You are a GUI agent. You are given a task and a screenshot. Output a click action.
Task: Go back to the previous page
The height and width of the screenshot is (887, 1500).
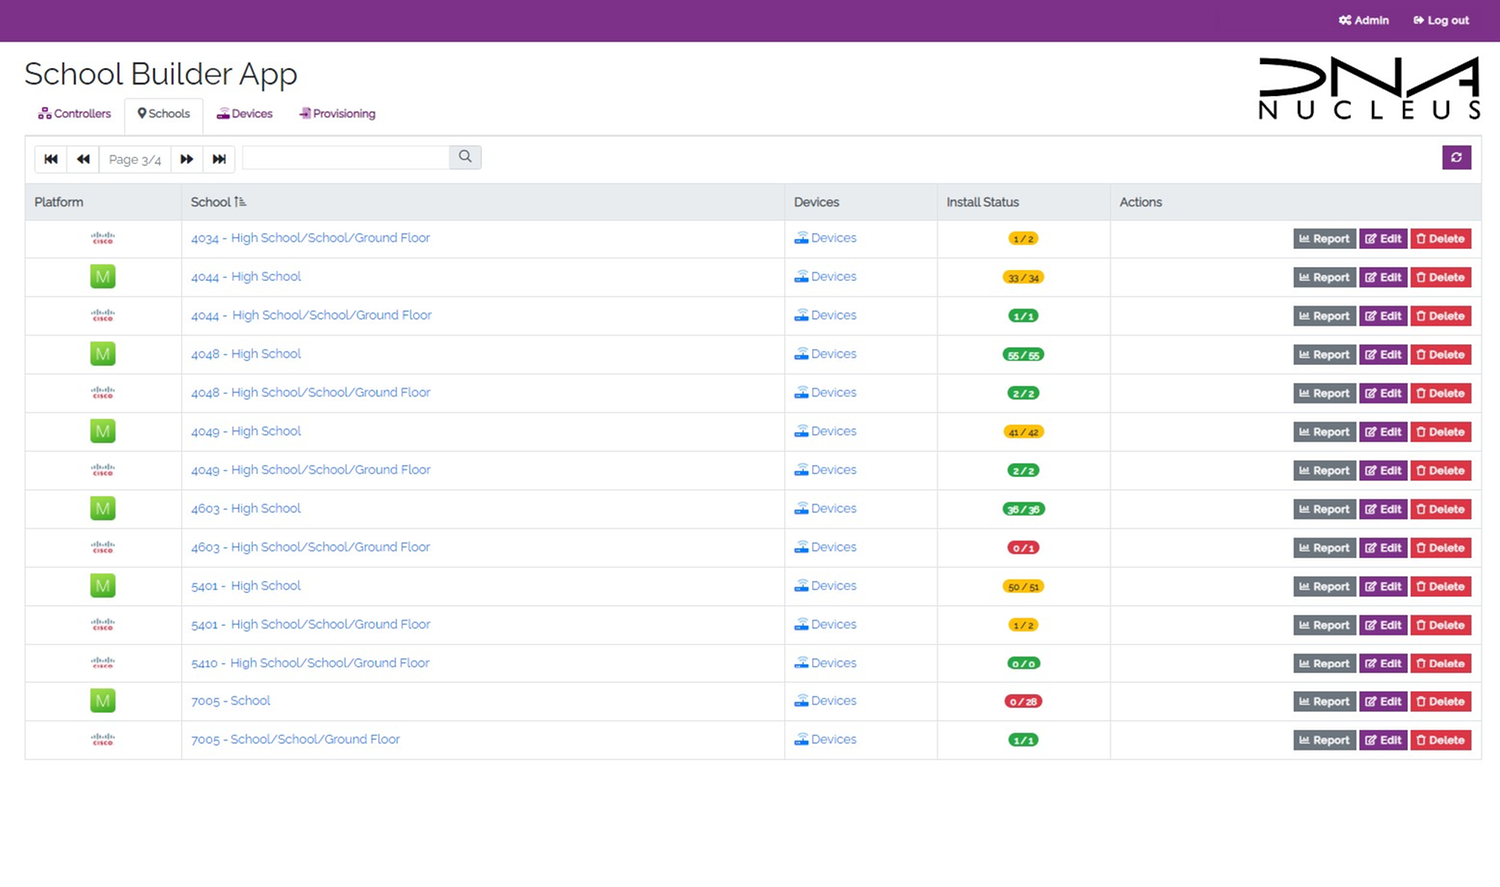point(83,158)
